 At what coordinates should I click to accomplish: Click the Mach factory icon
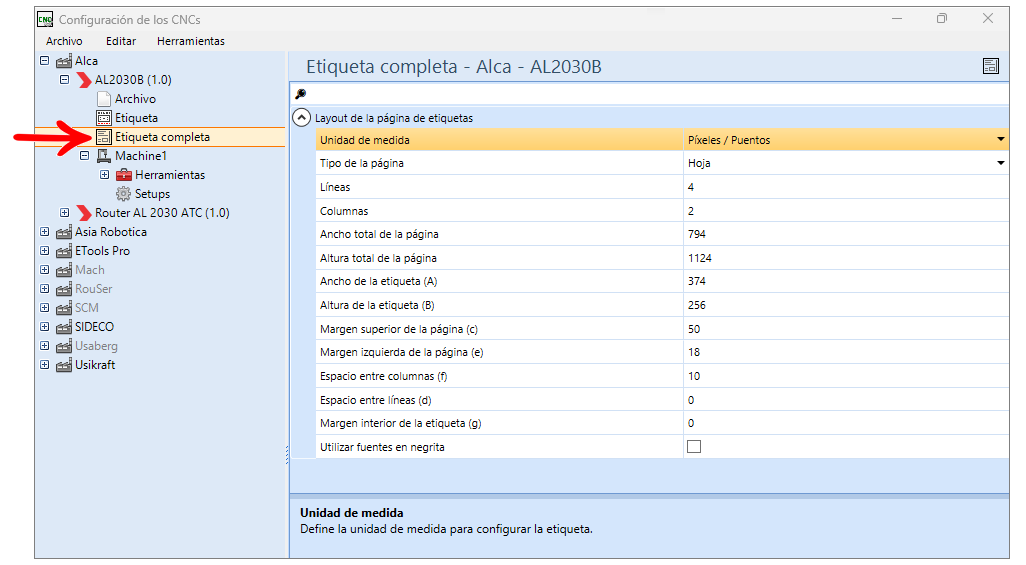point(63,270)
